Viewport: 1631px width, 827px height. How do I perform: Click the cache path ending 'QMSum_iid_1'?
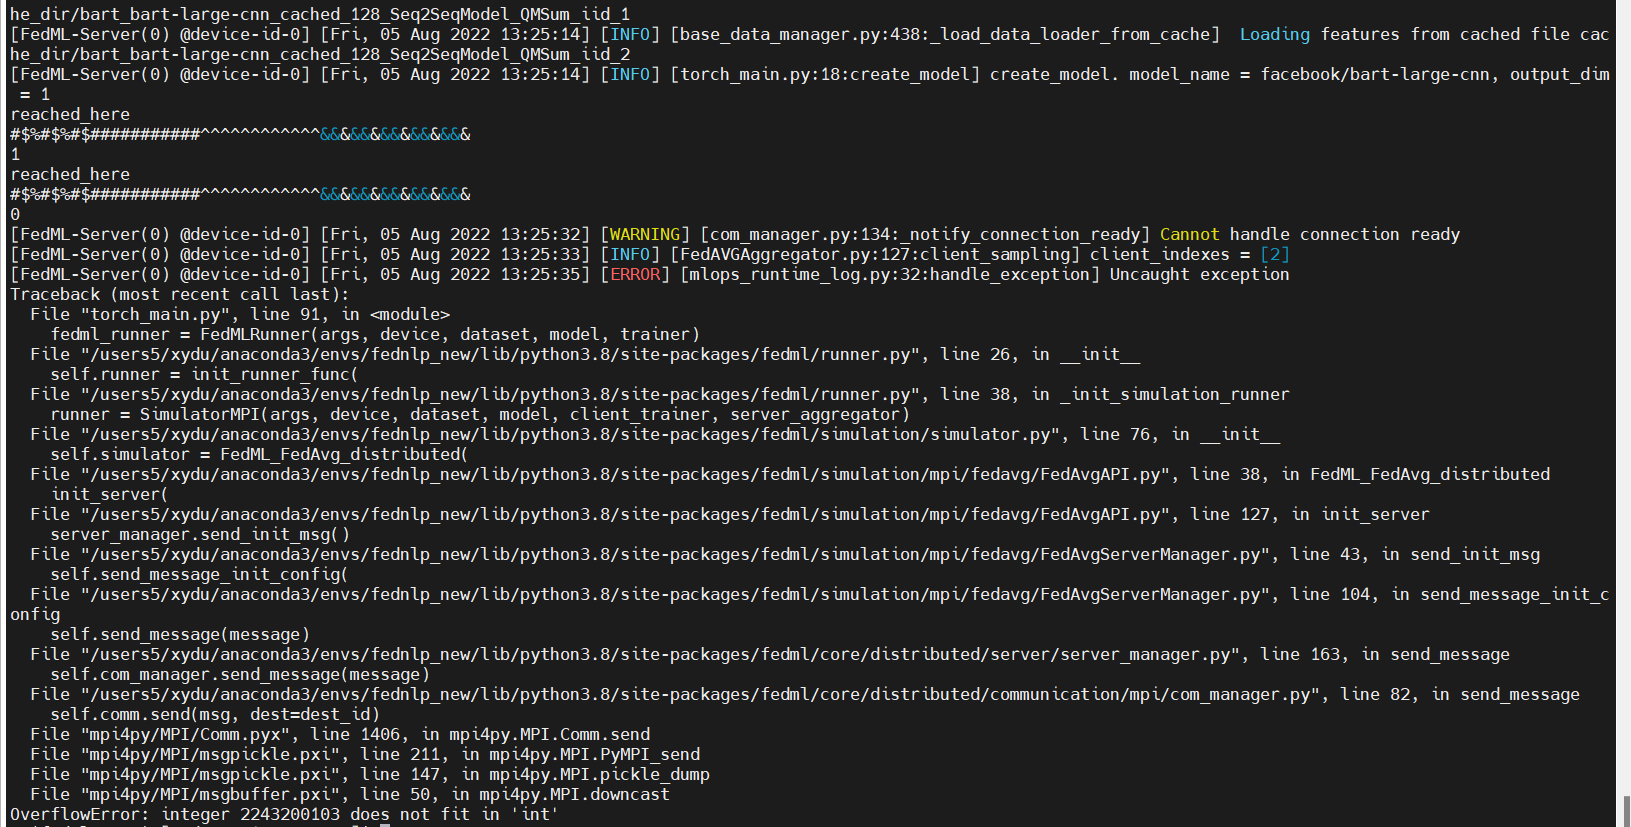[320, 14]
